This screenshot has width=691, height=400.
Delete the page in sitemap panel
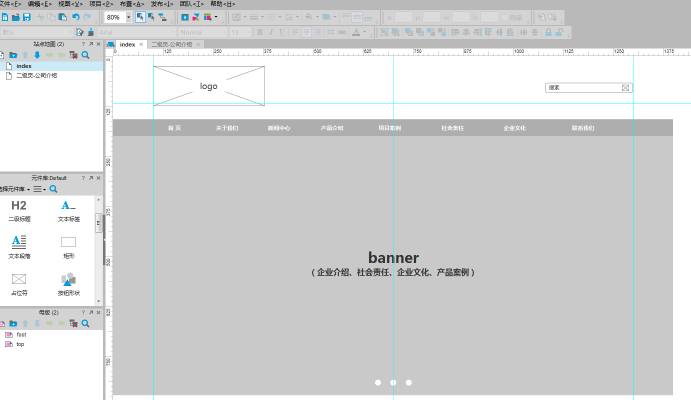click(x=73, y=55)
